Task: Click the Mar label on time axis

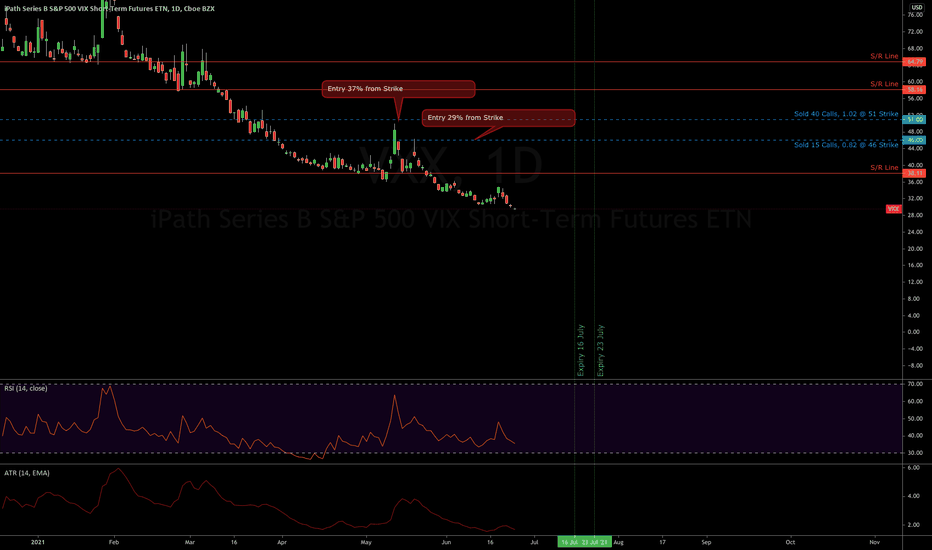Action: click(190, 542)
